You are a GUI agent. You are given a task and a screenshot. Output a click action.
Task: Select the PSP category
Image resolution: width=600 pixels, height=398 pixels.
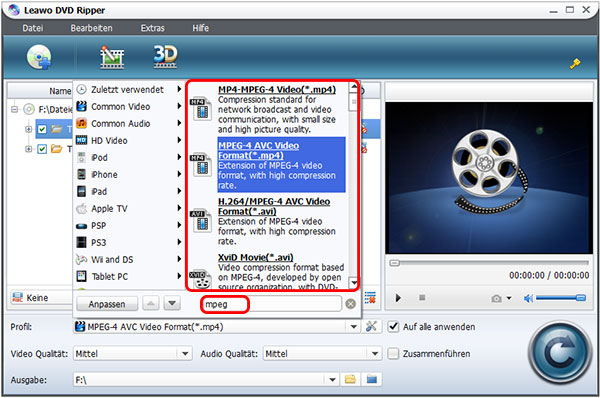(129, 225)
